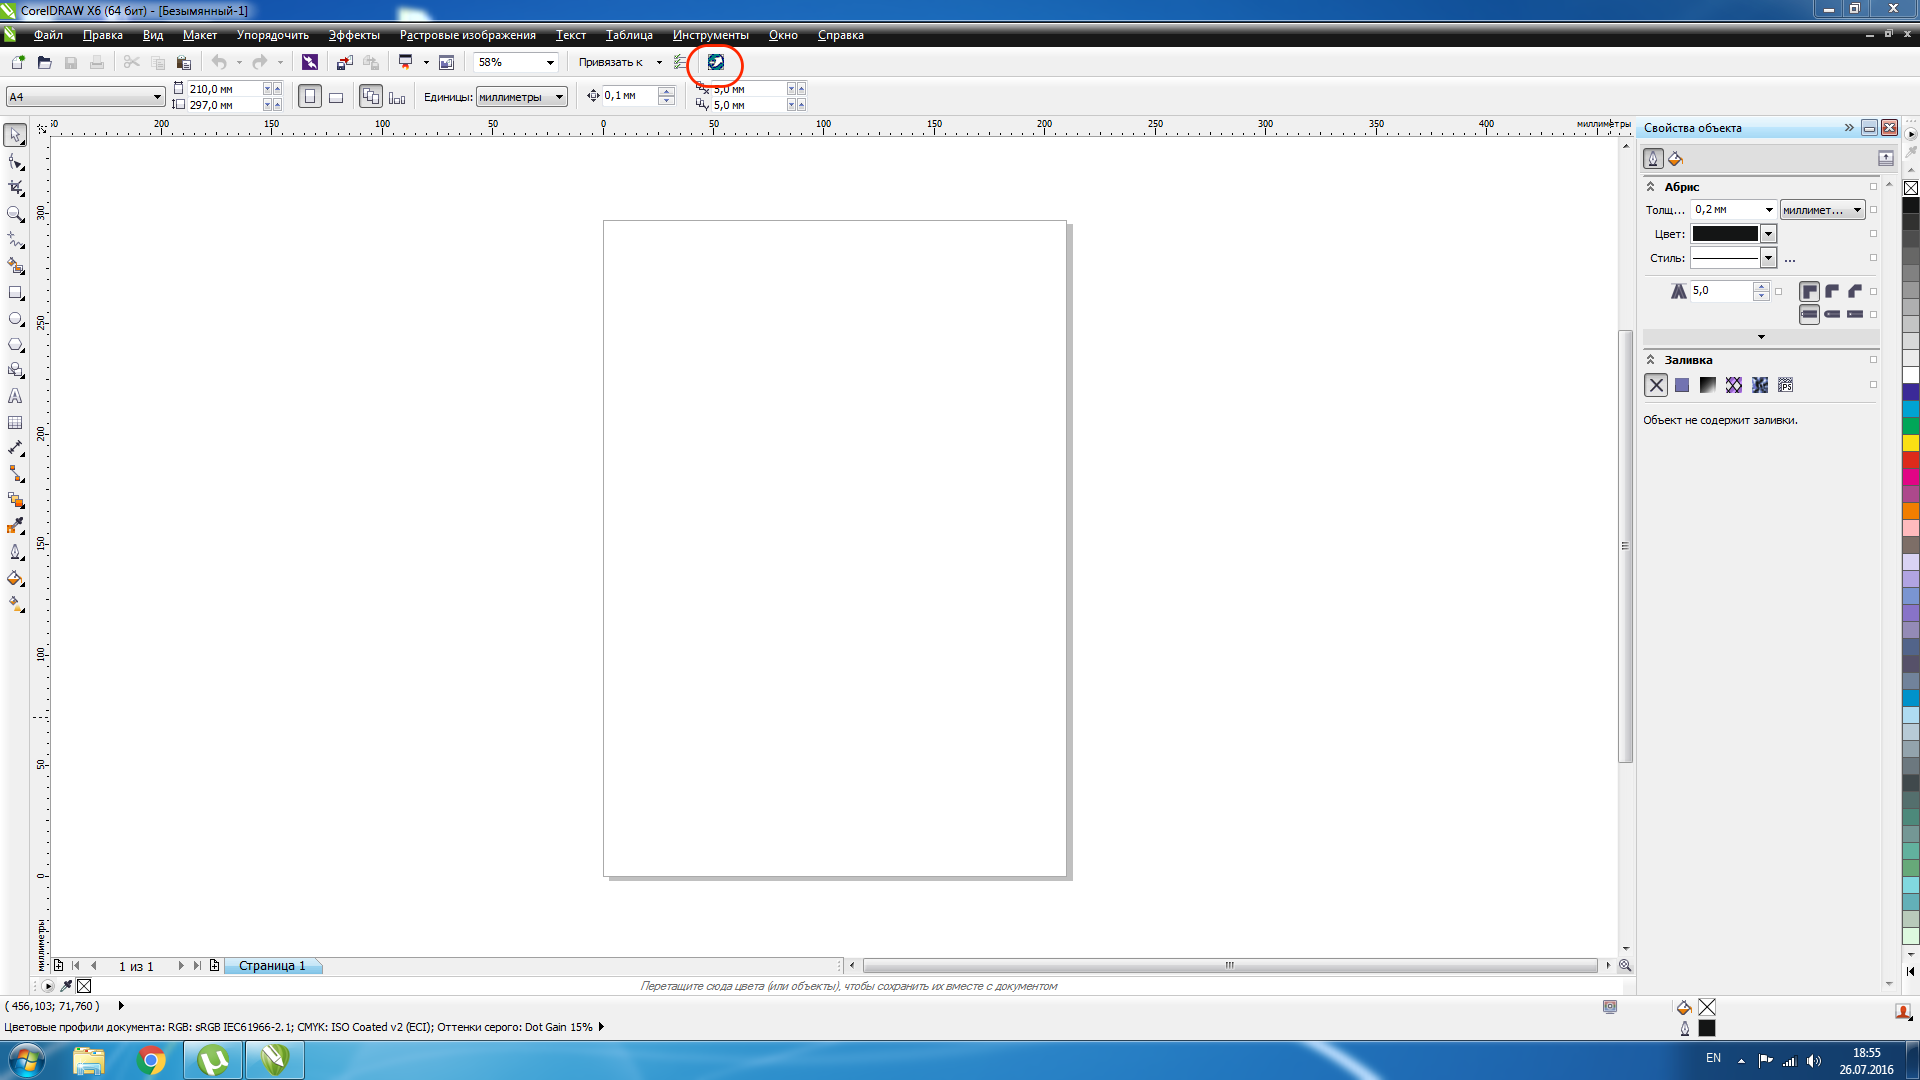Click the Привязать к button
Screen dimensions: 1920x1080
coord(611,62)
